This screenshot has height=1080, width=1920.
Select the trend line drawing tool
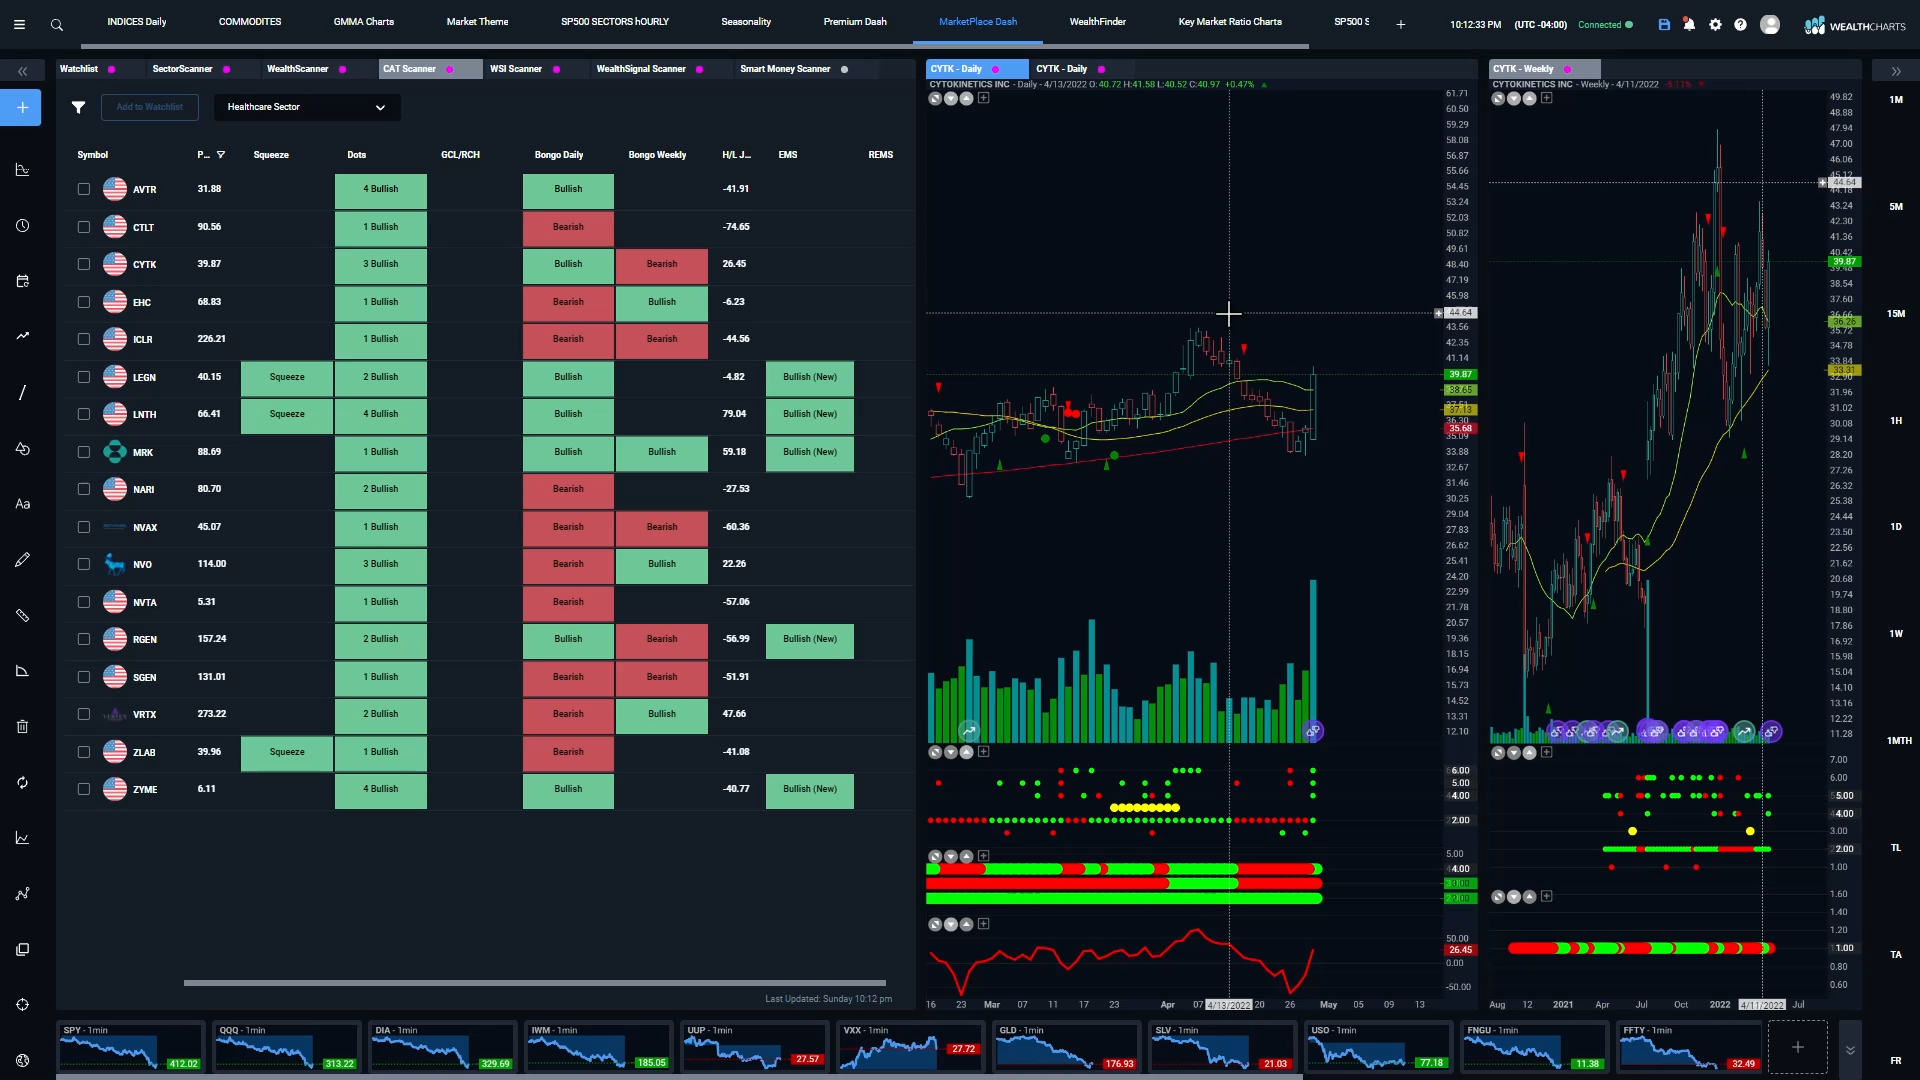tap(22, 336)
